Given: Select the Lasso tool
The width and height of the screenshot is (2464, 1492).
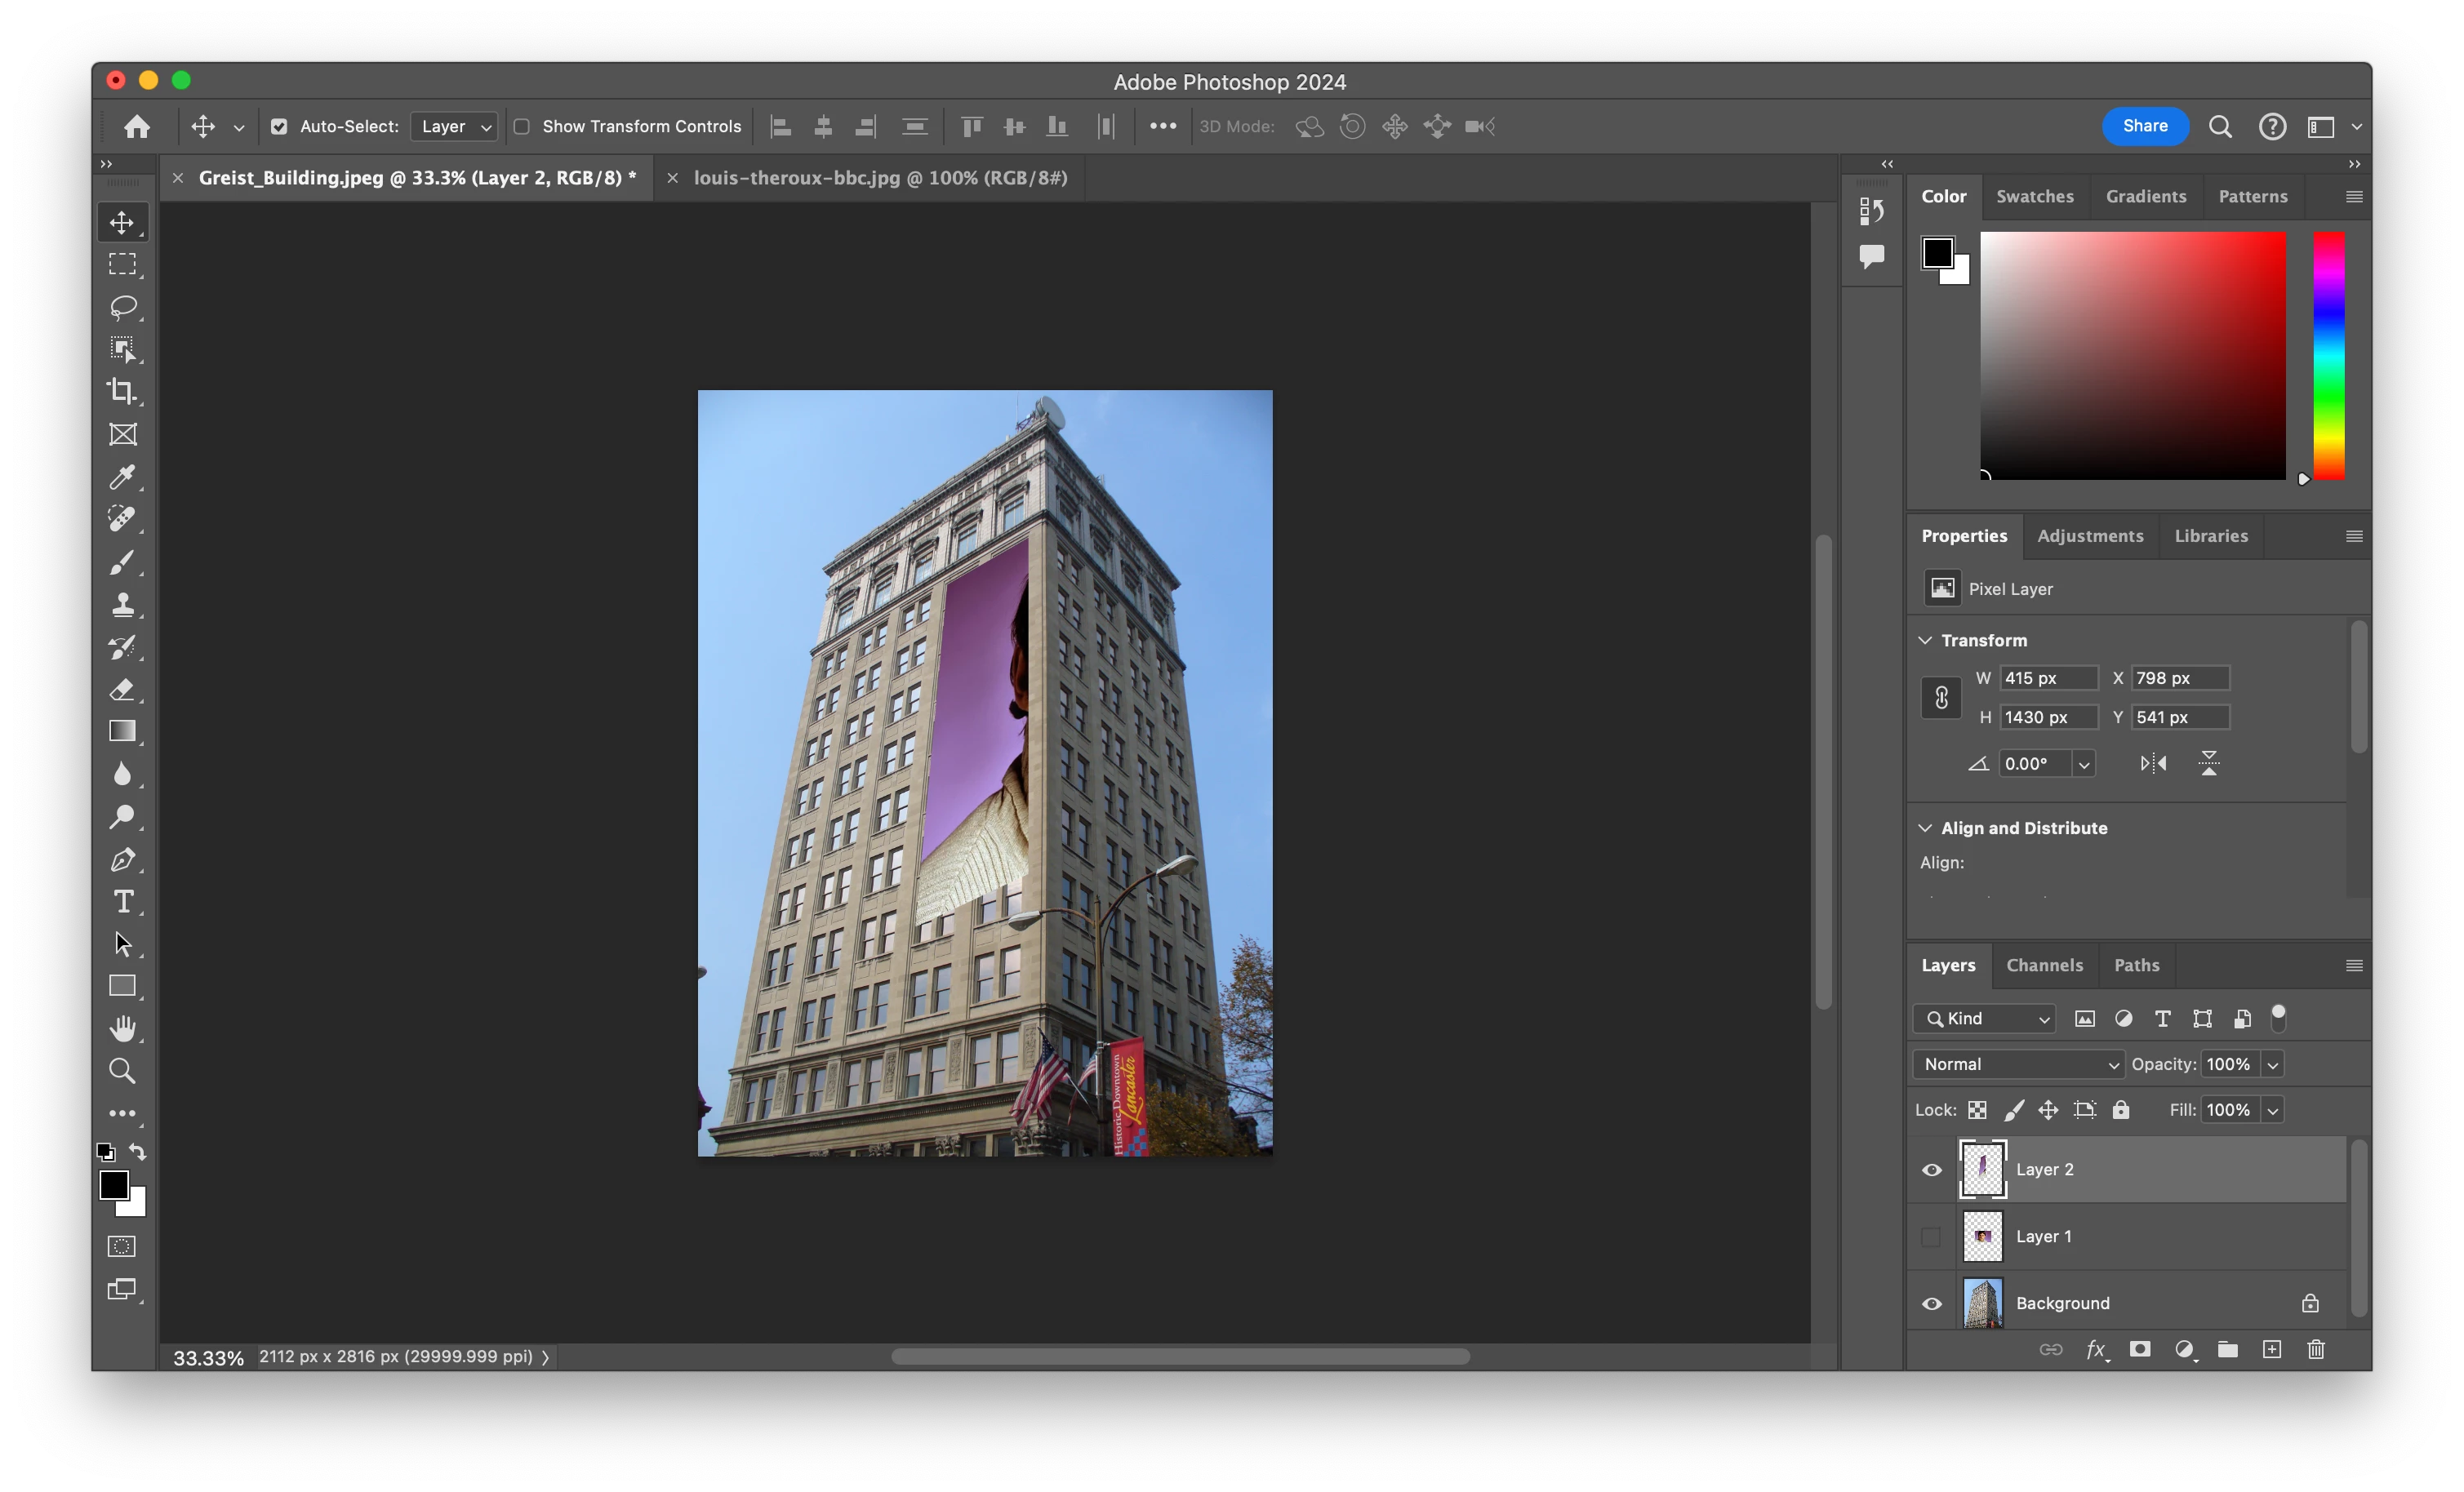Looking at the screenshot, I should 123,307.
